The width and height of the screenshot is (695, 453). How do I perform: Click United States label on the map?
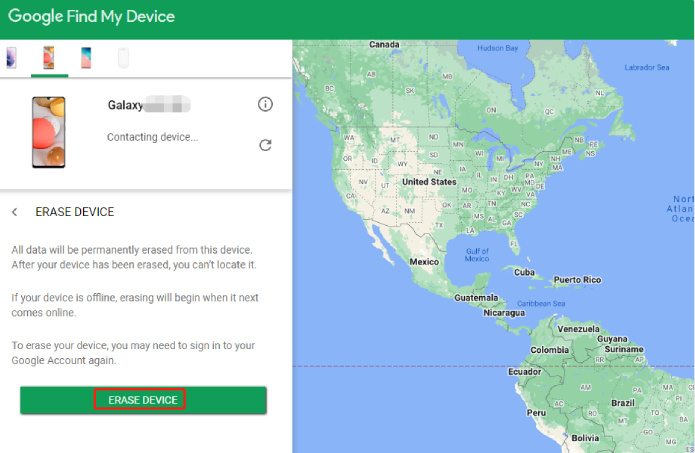click(x=428, y=183)
